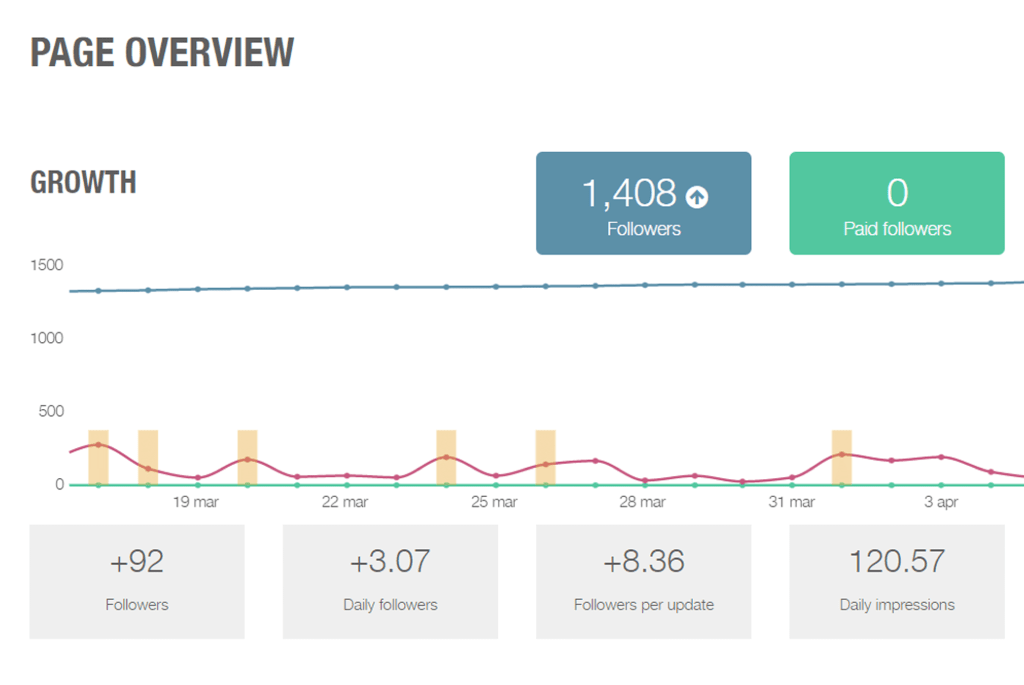Click orange bar between 25 mar and 28 mar
1024x685 pixels.
pos(545,457)
